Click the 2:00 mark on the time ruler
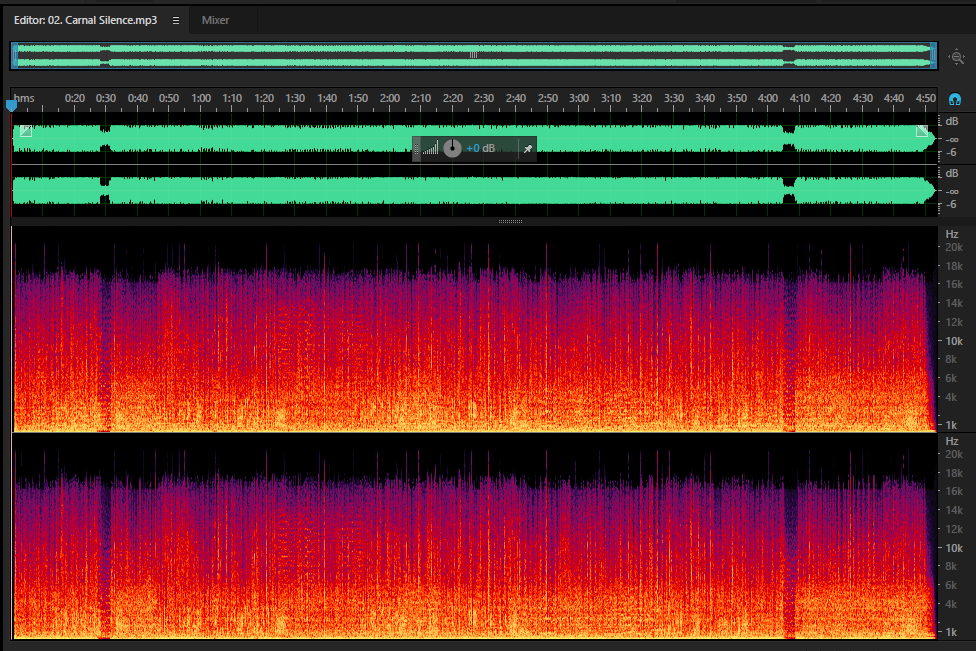Viewport: 976px width, 651px height. tap(390, 98)
